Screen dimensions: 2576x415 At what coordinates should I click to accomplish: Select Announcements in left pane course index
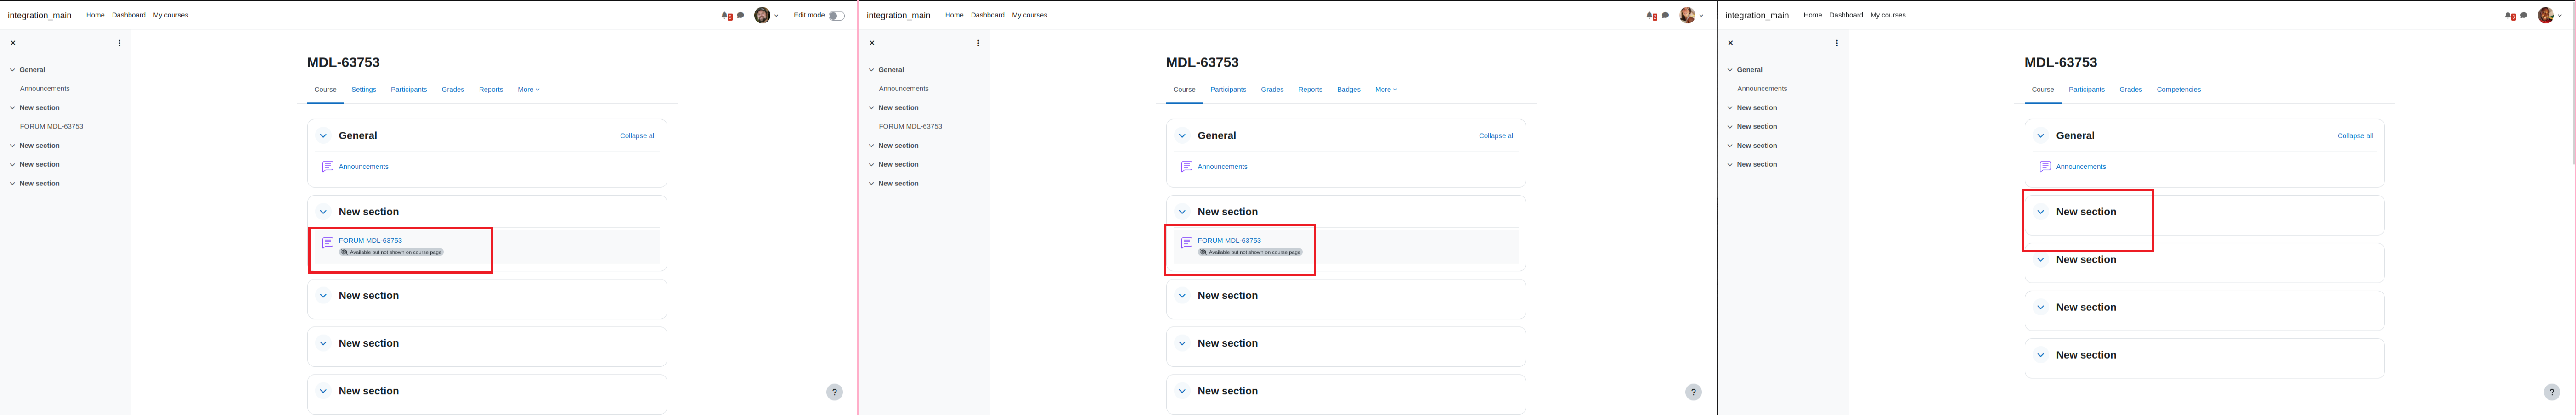pos(45,89)
